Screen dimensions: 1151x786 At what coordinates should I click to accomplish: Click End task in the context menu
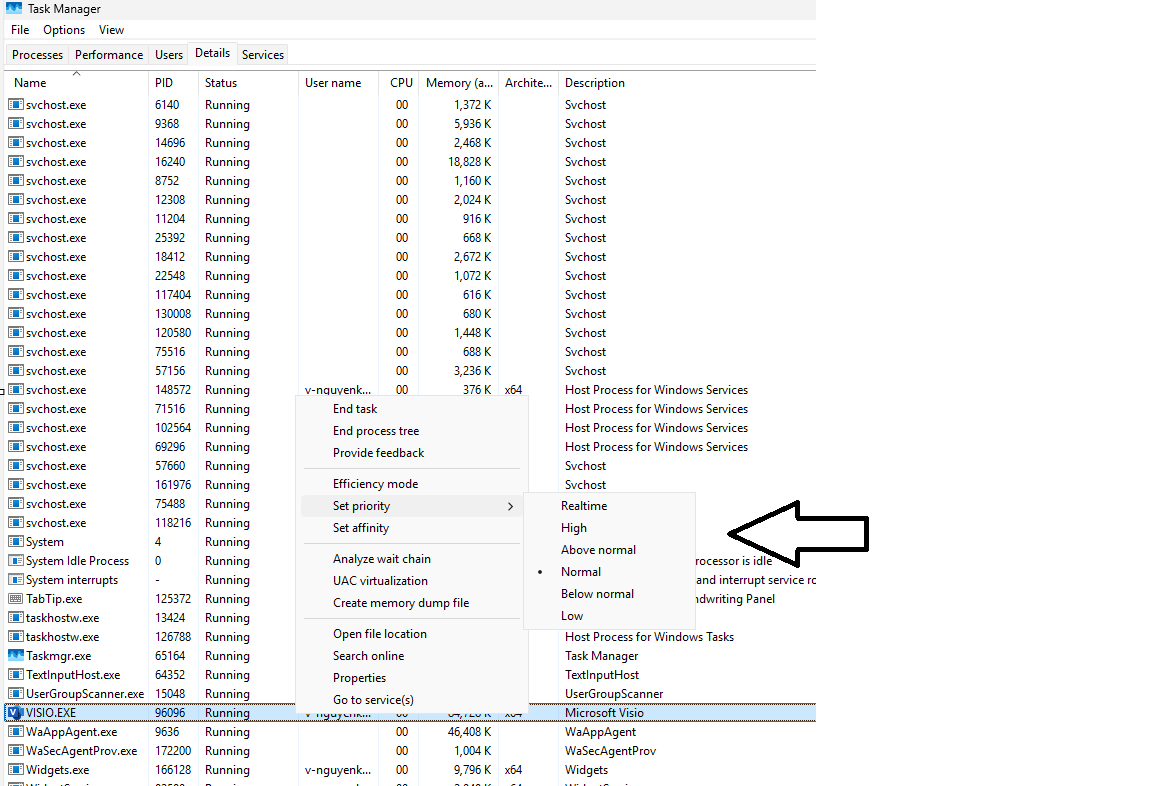354,408
